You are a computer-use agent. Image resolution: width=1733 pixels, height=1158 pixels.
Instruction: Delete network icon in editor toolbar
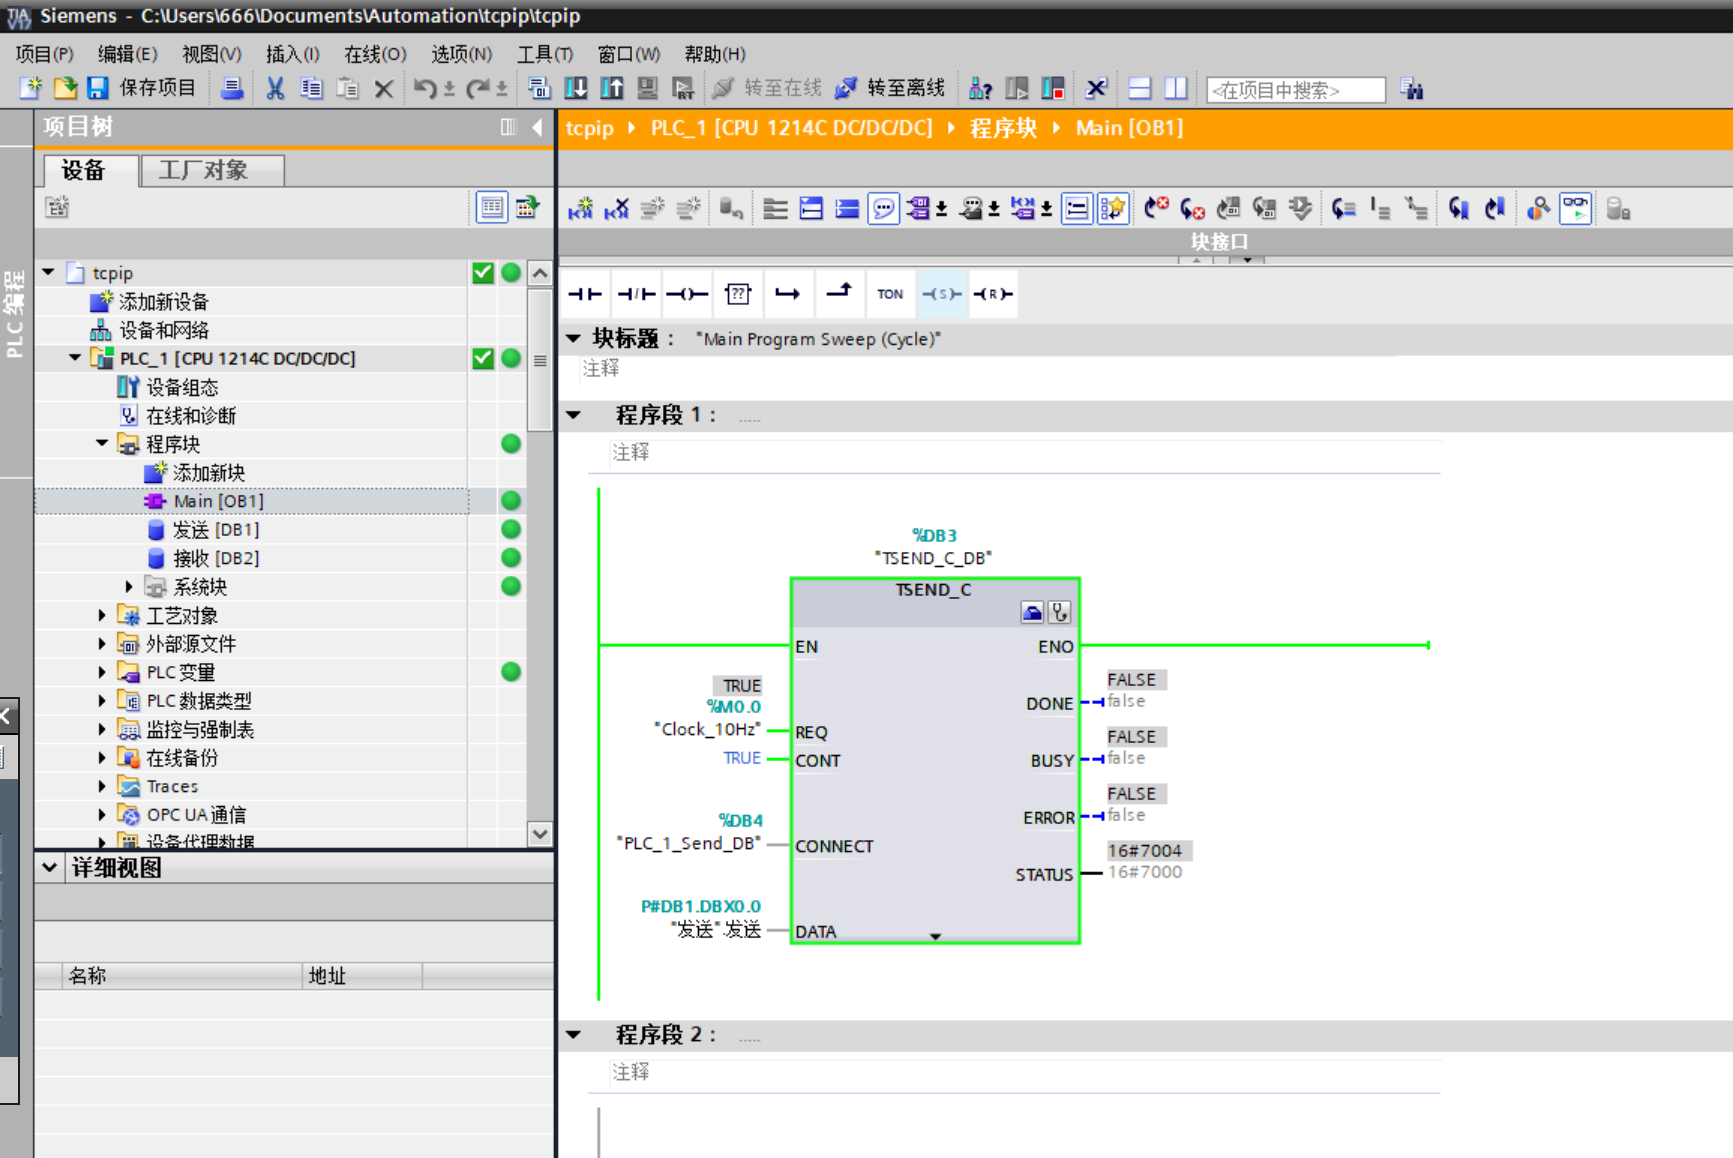point(616,208)
